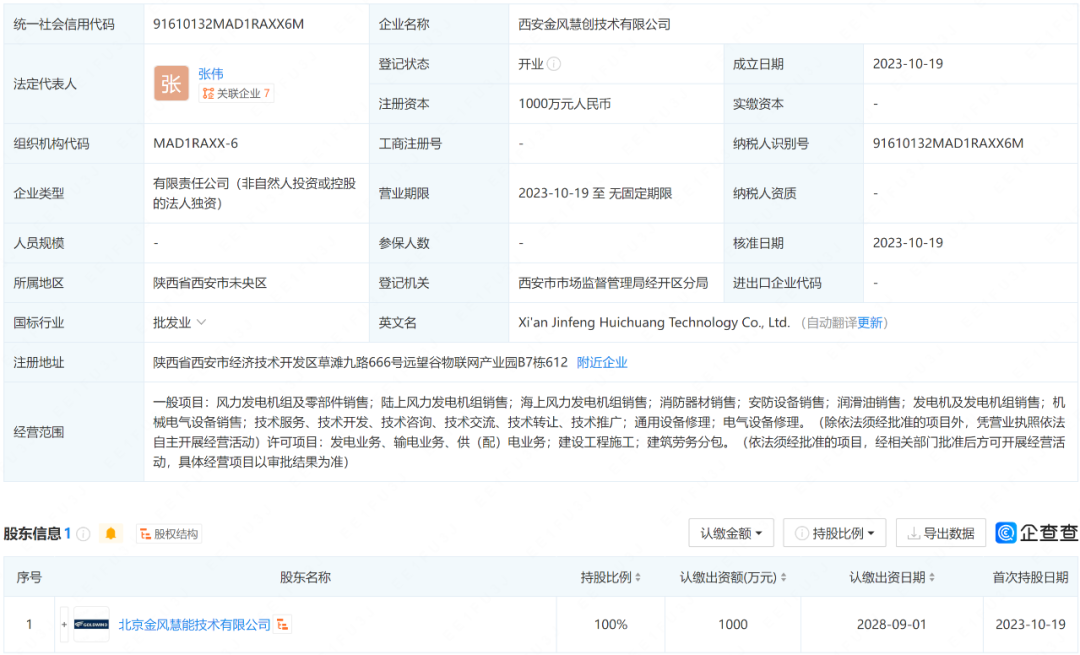The height and width of the screenshot is (655, 1080).
Task: Open the 认缴金额 dropdown filter
Action: pos(731,533)
